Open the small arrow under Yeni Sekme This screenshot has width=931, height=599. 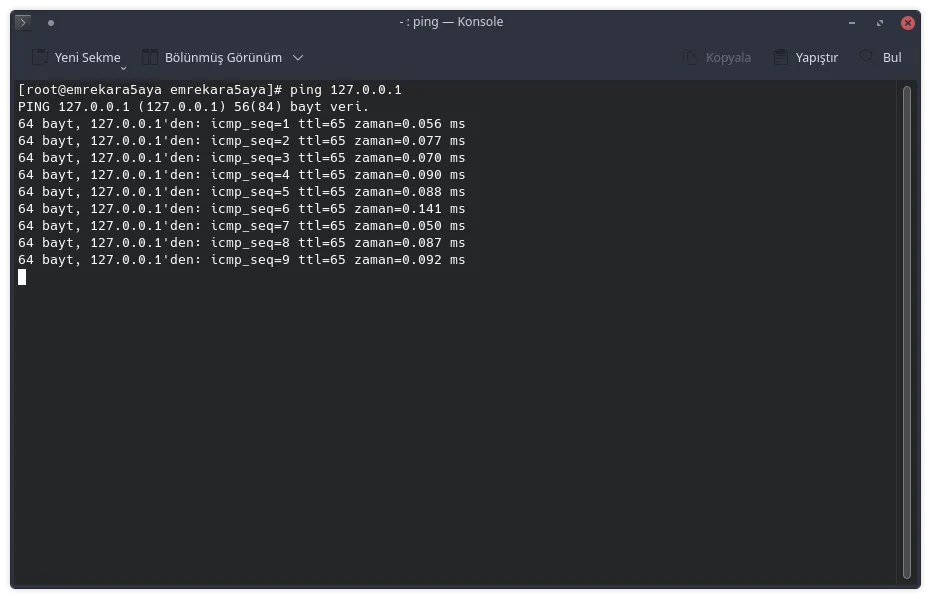124,68
